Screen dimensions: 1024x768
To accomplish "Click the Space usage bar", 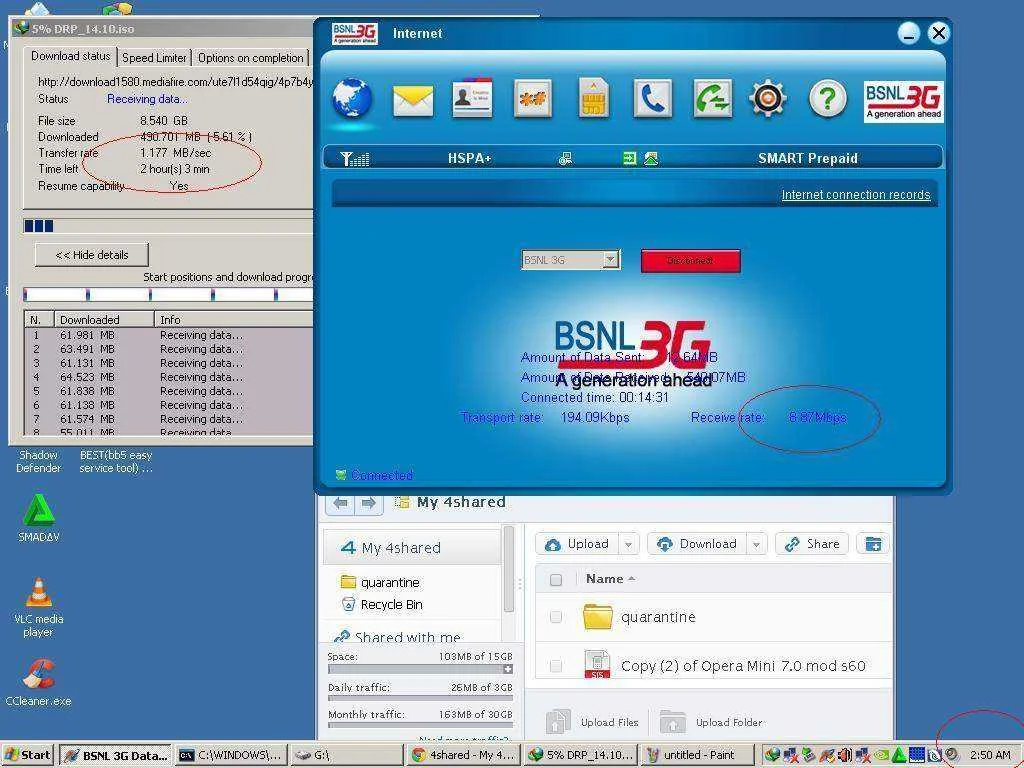I will point(420,669).
